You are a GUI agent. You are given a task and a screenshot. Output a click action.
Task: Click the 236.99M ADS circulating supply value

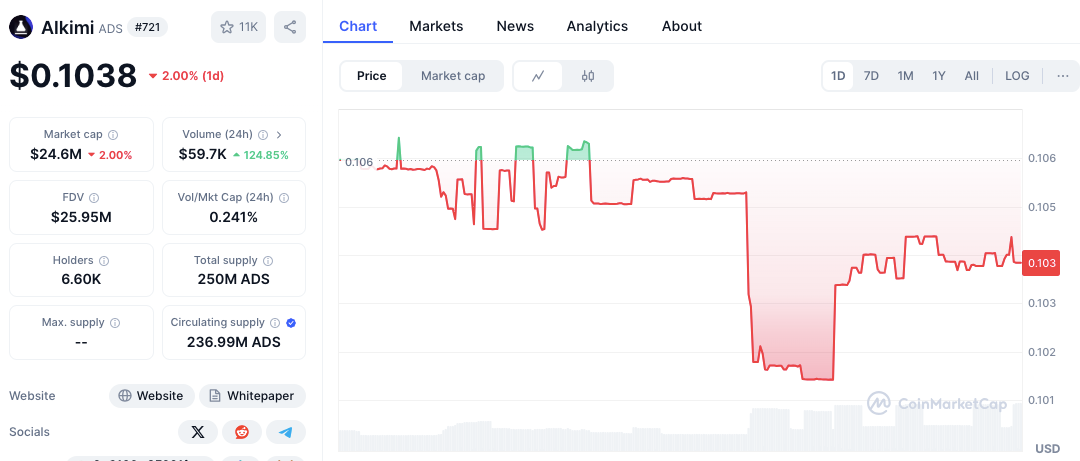point(233,342)
